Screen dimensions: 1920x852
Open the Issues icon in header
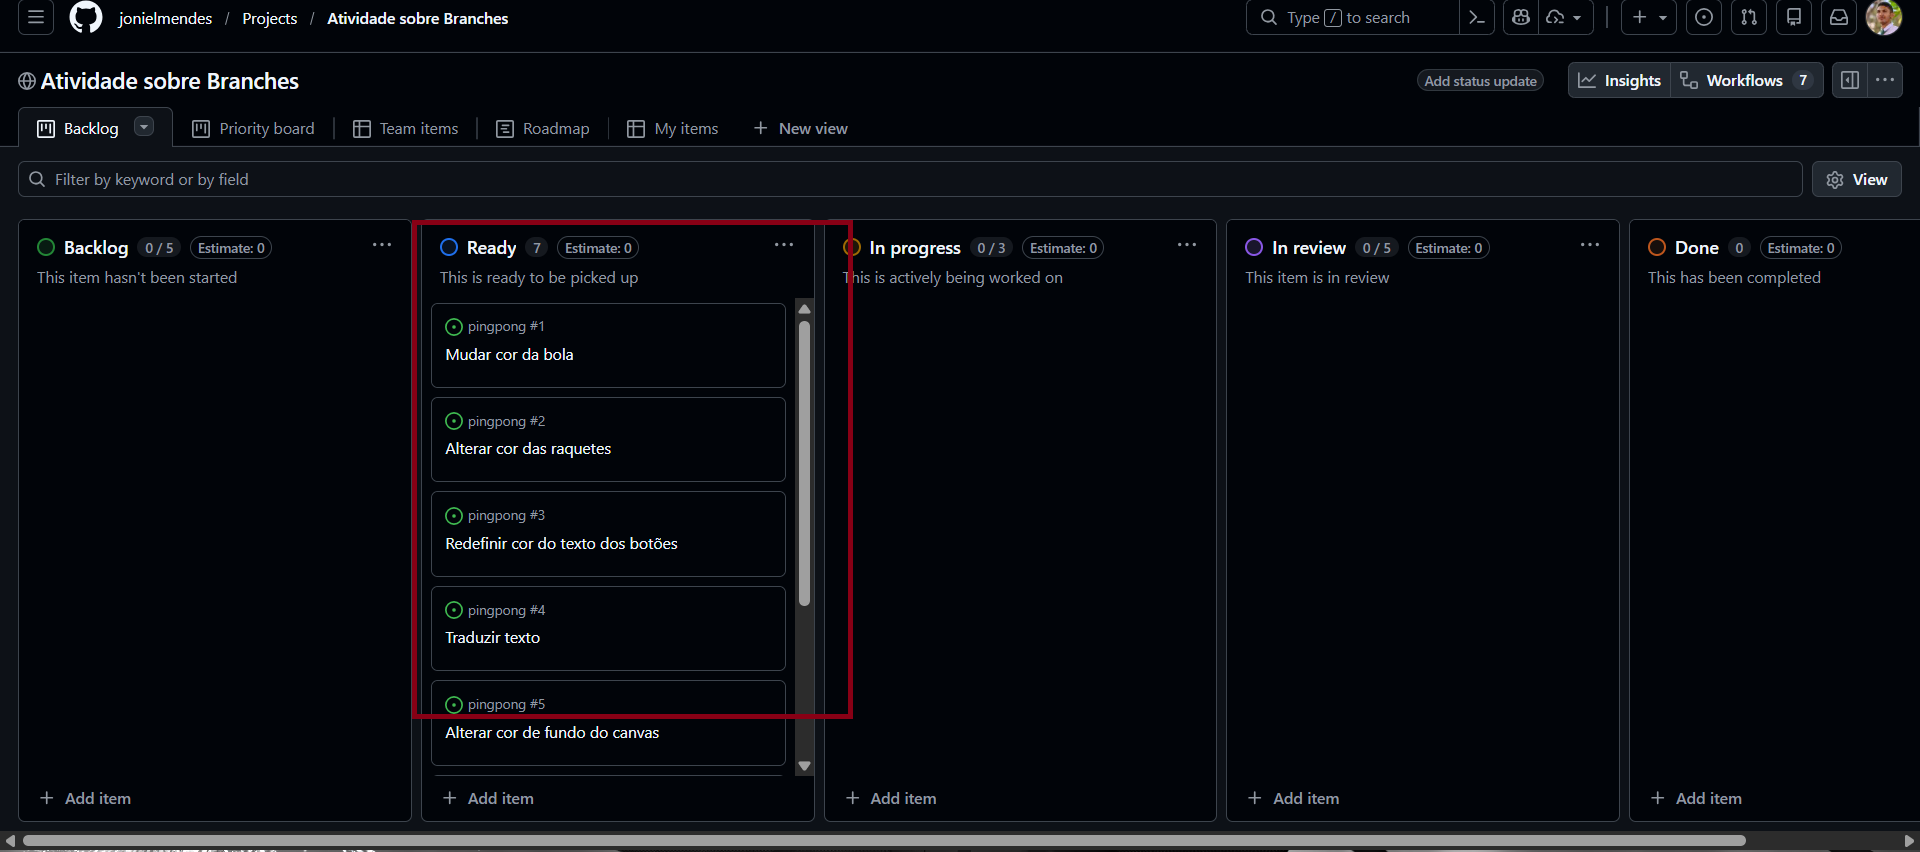point(1704,18)
